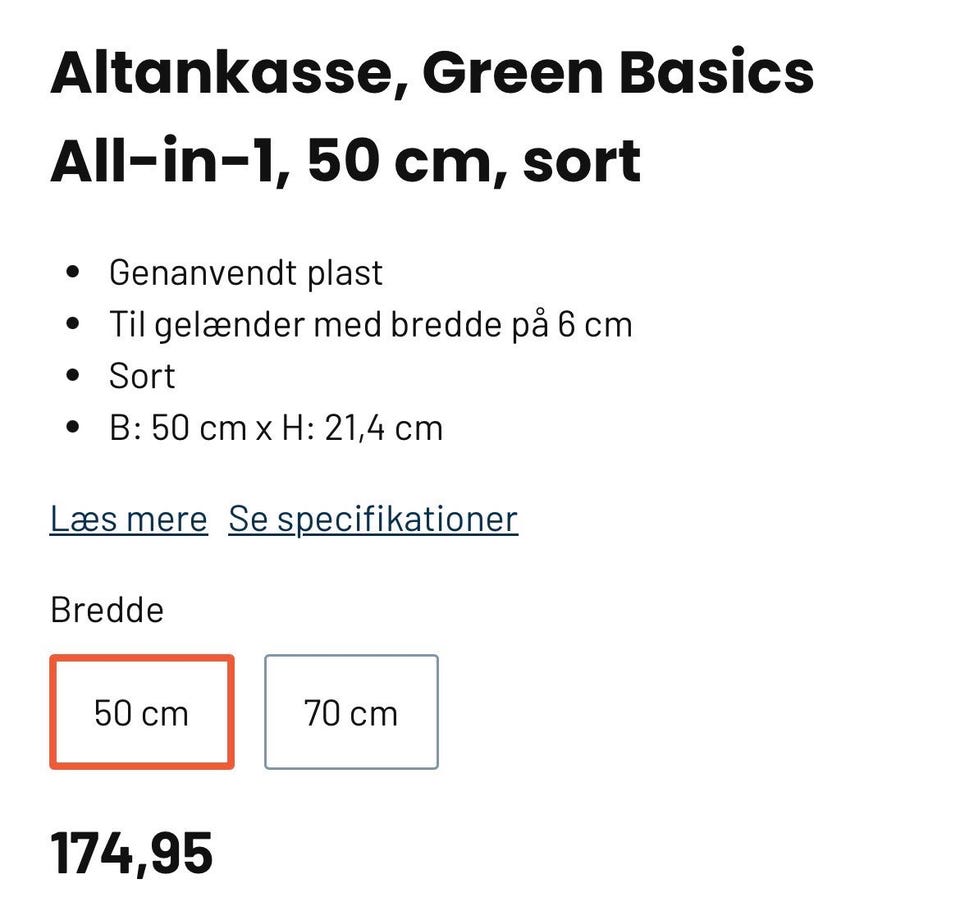Click the price 174,95
960x902 pixels.
coord(131,853)
